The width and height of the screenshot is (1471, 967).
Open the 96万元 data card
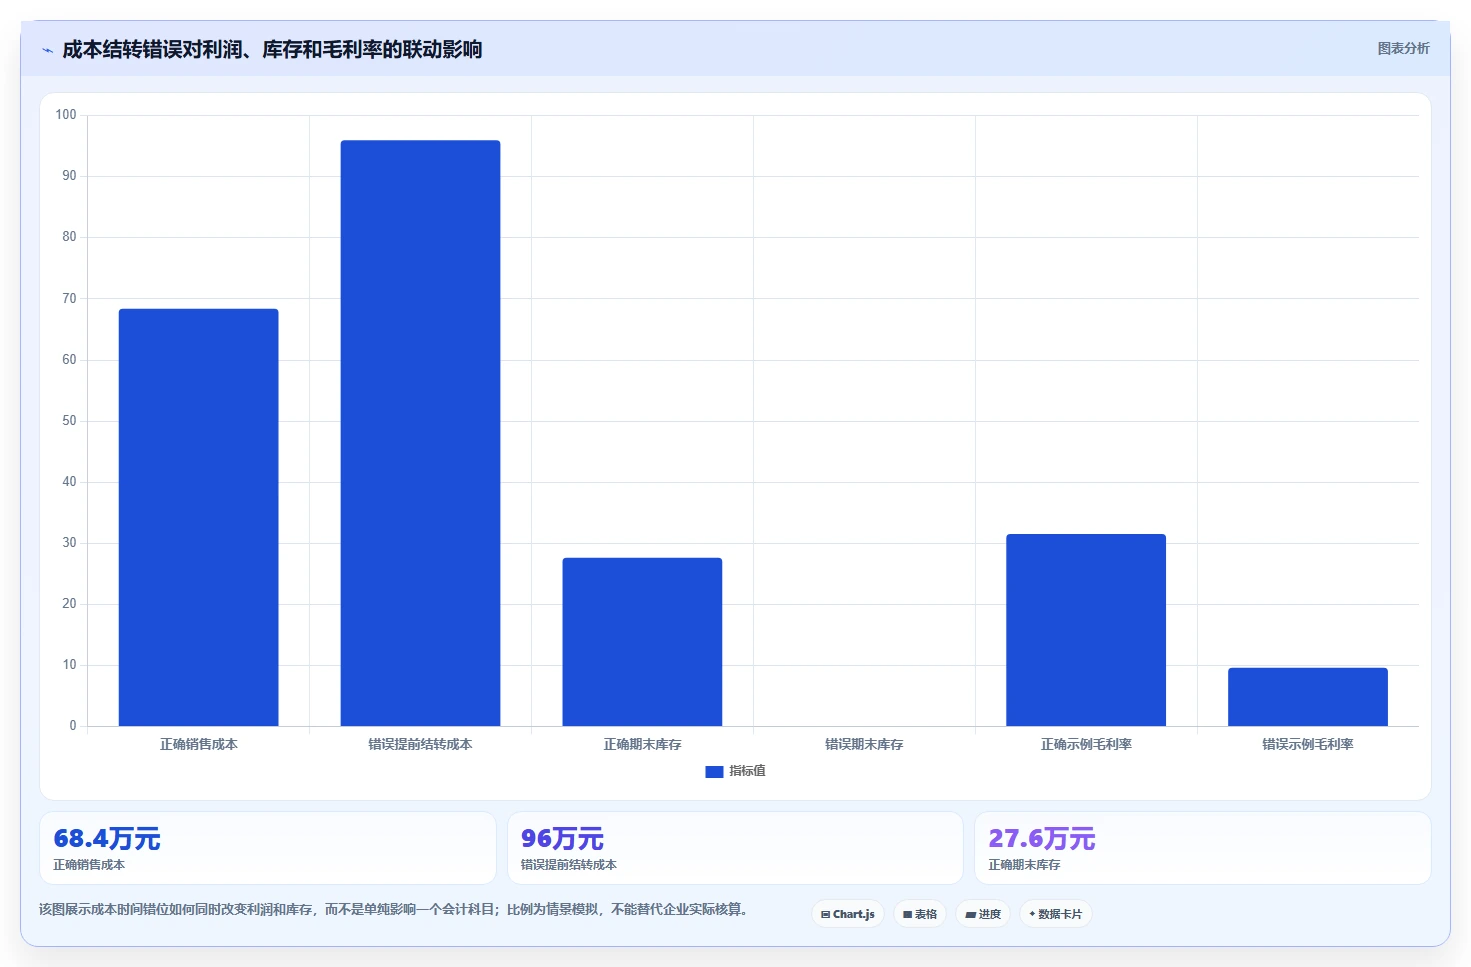coord(735,848)
